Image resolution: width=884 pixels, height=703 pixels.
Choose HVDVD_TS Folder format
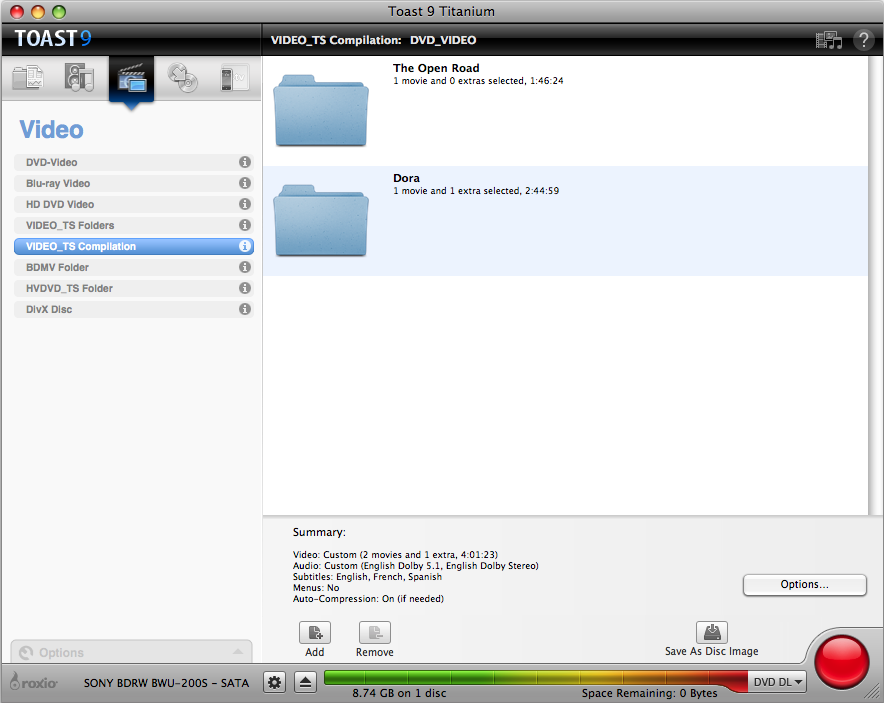pos(134,288)
